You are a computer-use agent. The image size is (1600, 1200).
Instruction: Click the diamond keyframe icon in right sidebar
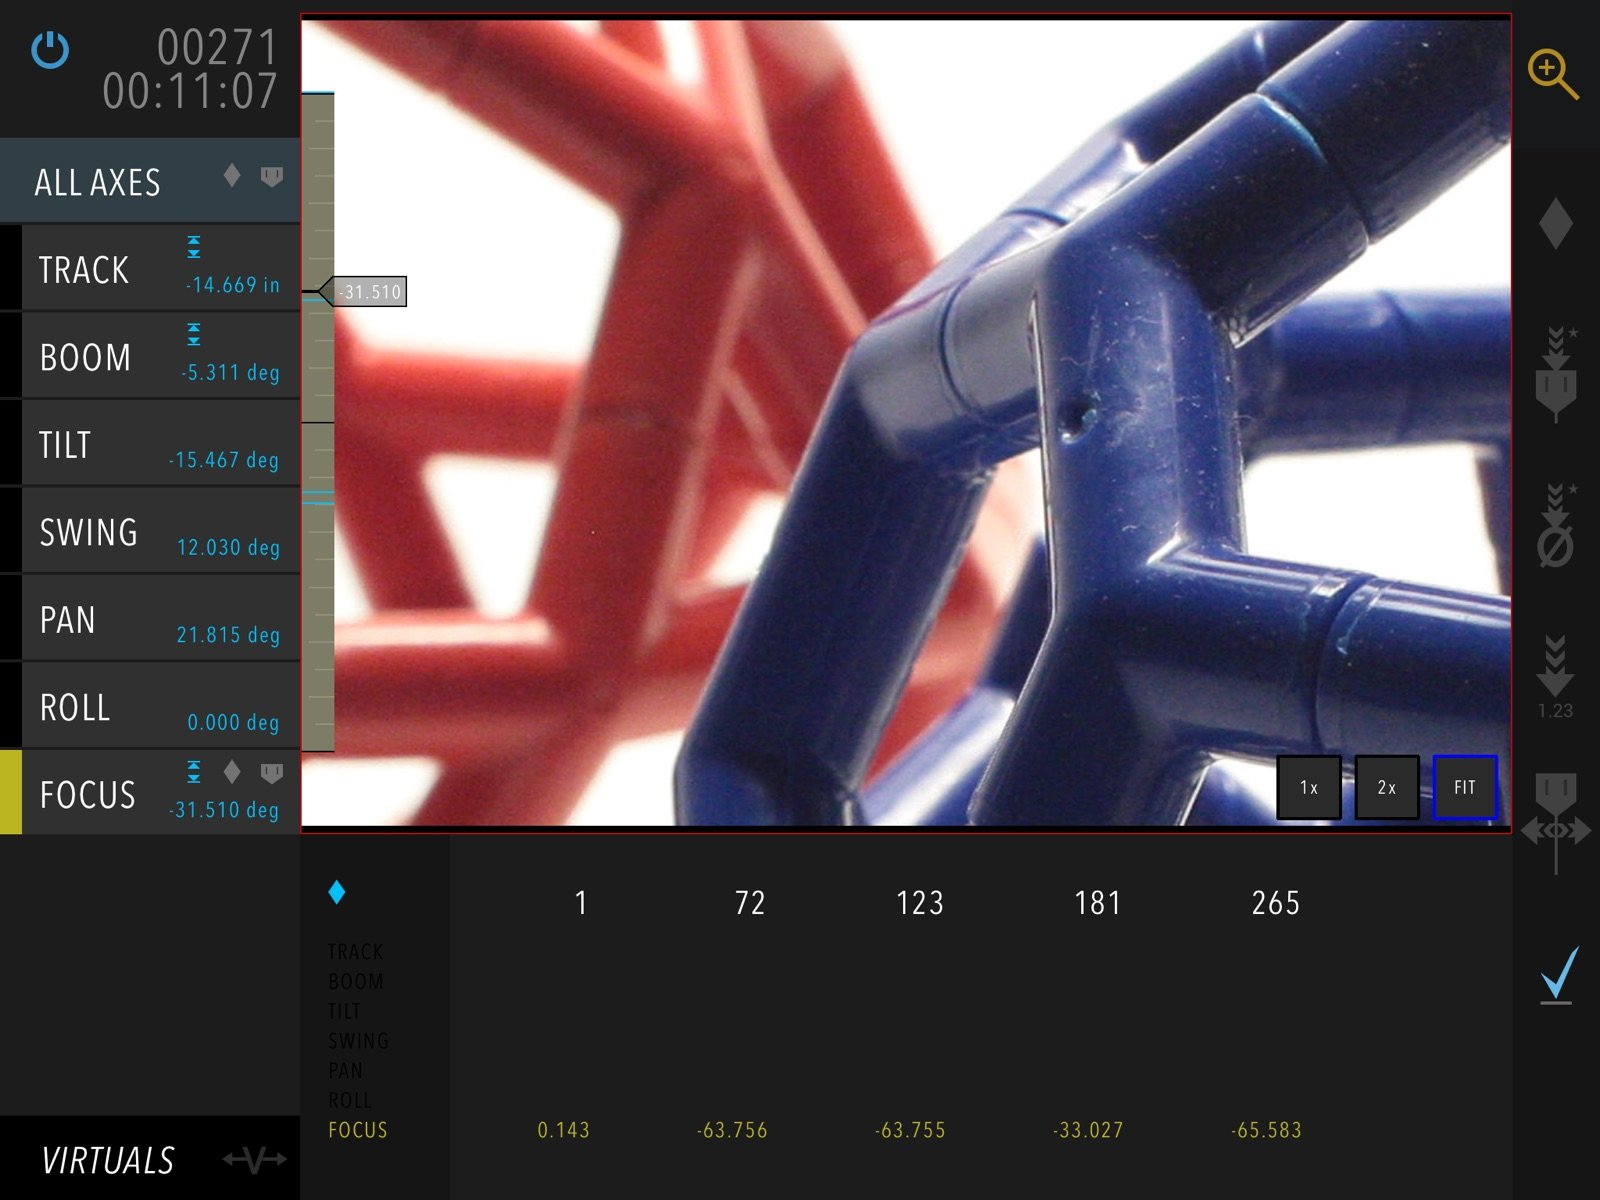[1555, 223]
